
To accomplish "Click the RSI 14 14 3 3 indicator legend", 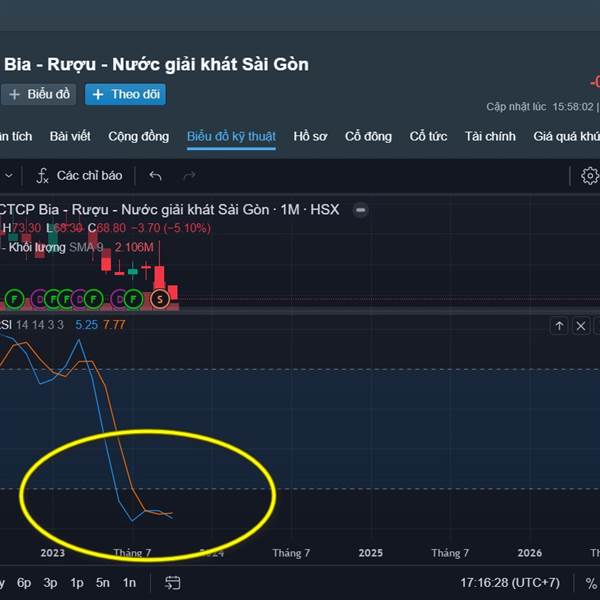I will pos(32,325).
